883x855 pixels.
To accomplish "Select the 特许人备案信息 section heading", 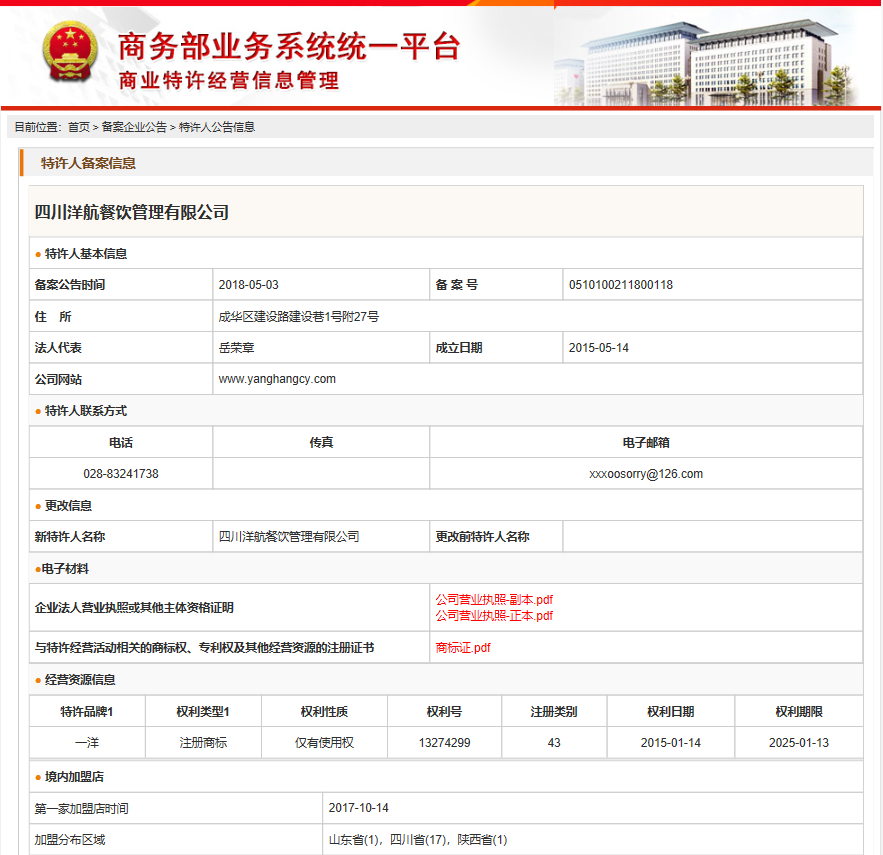I will [x=88, y=163].
